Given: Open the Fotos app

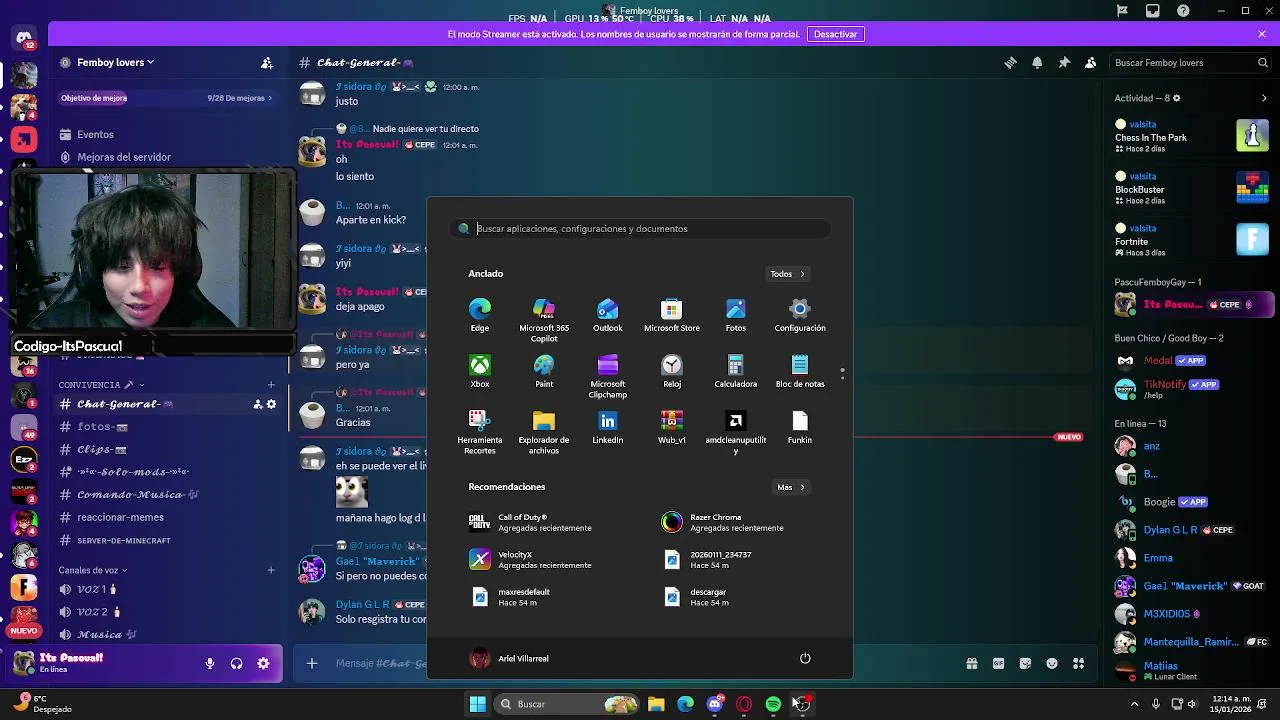Looking at the screenshot, I should [x=736, y=315].
